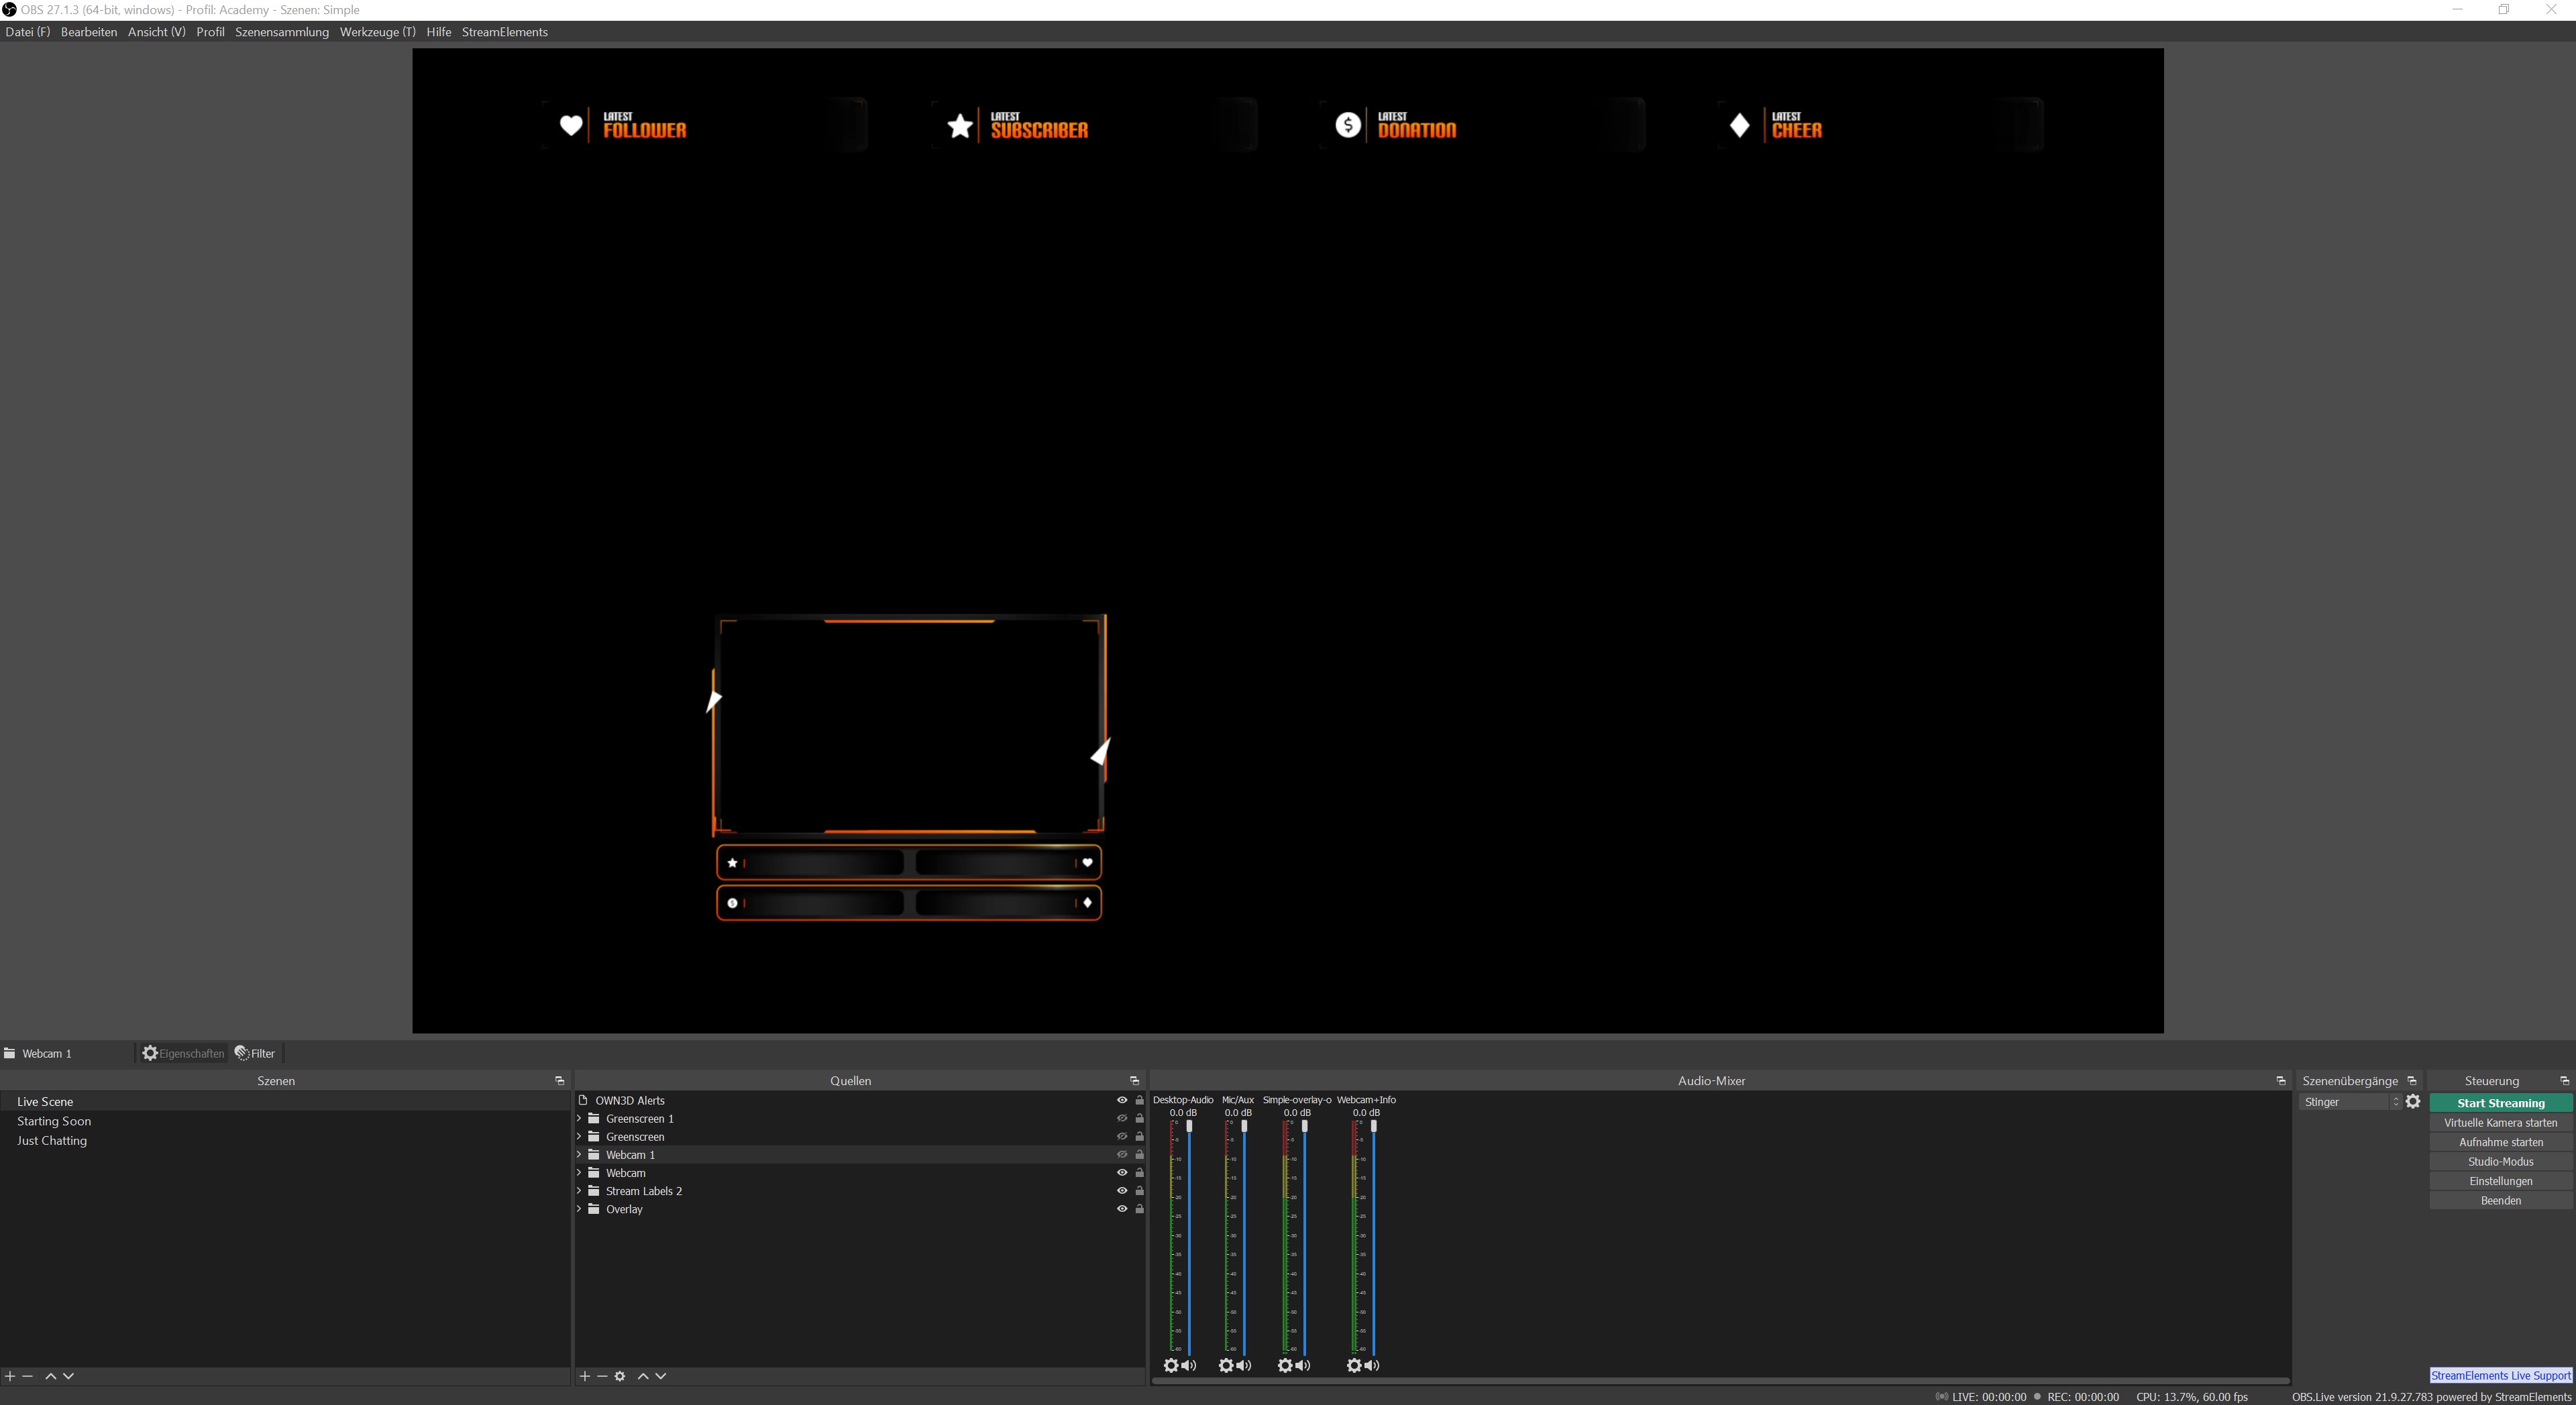Viewport: 2576px width, 1405px height.
Task: Open Desktop-Audio settings gear in mixer
Action: tap(1170, 1365)
